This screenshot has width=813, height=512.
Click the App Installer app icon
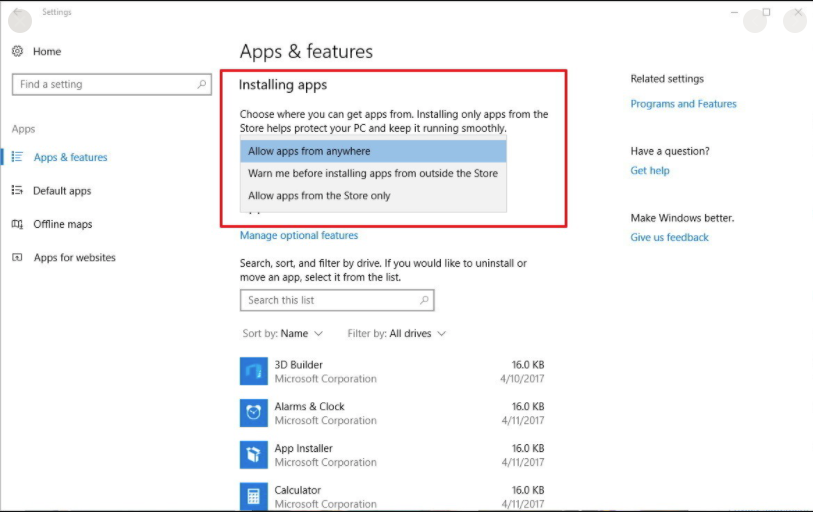pos(254,454)
